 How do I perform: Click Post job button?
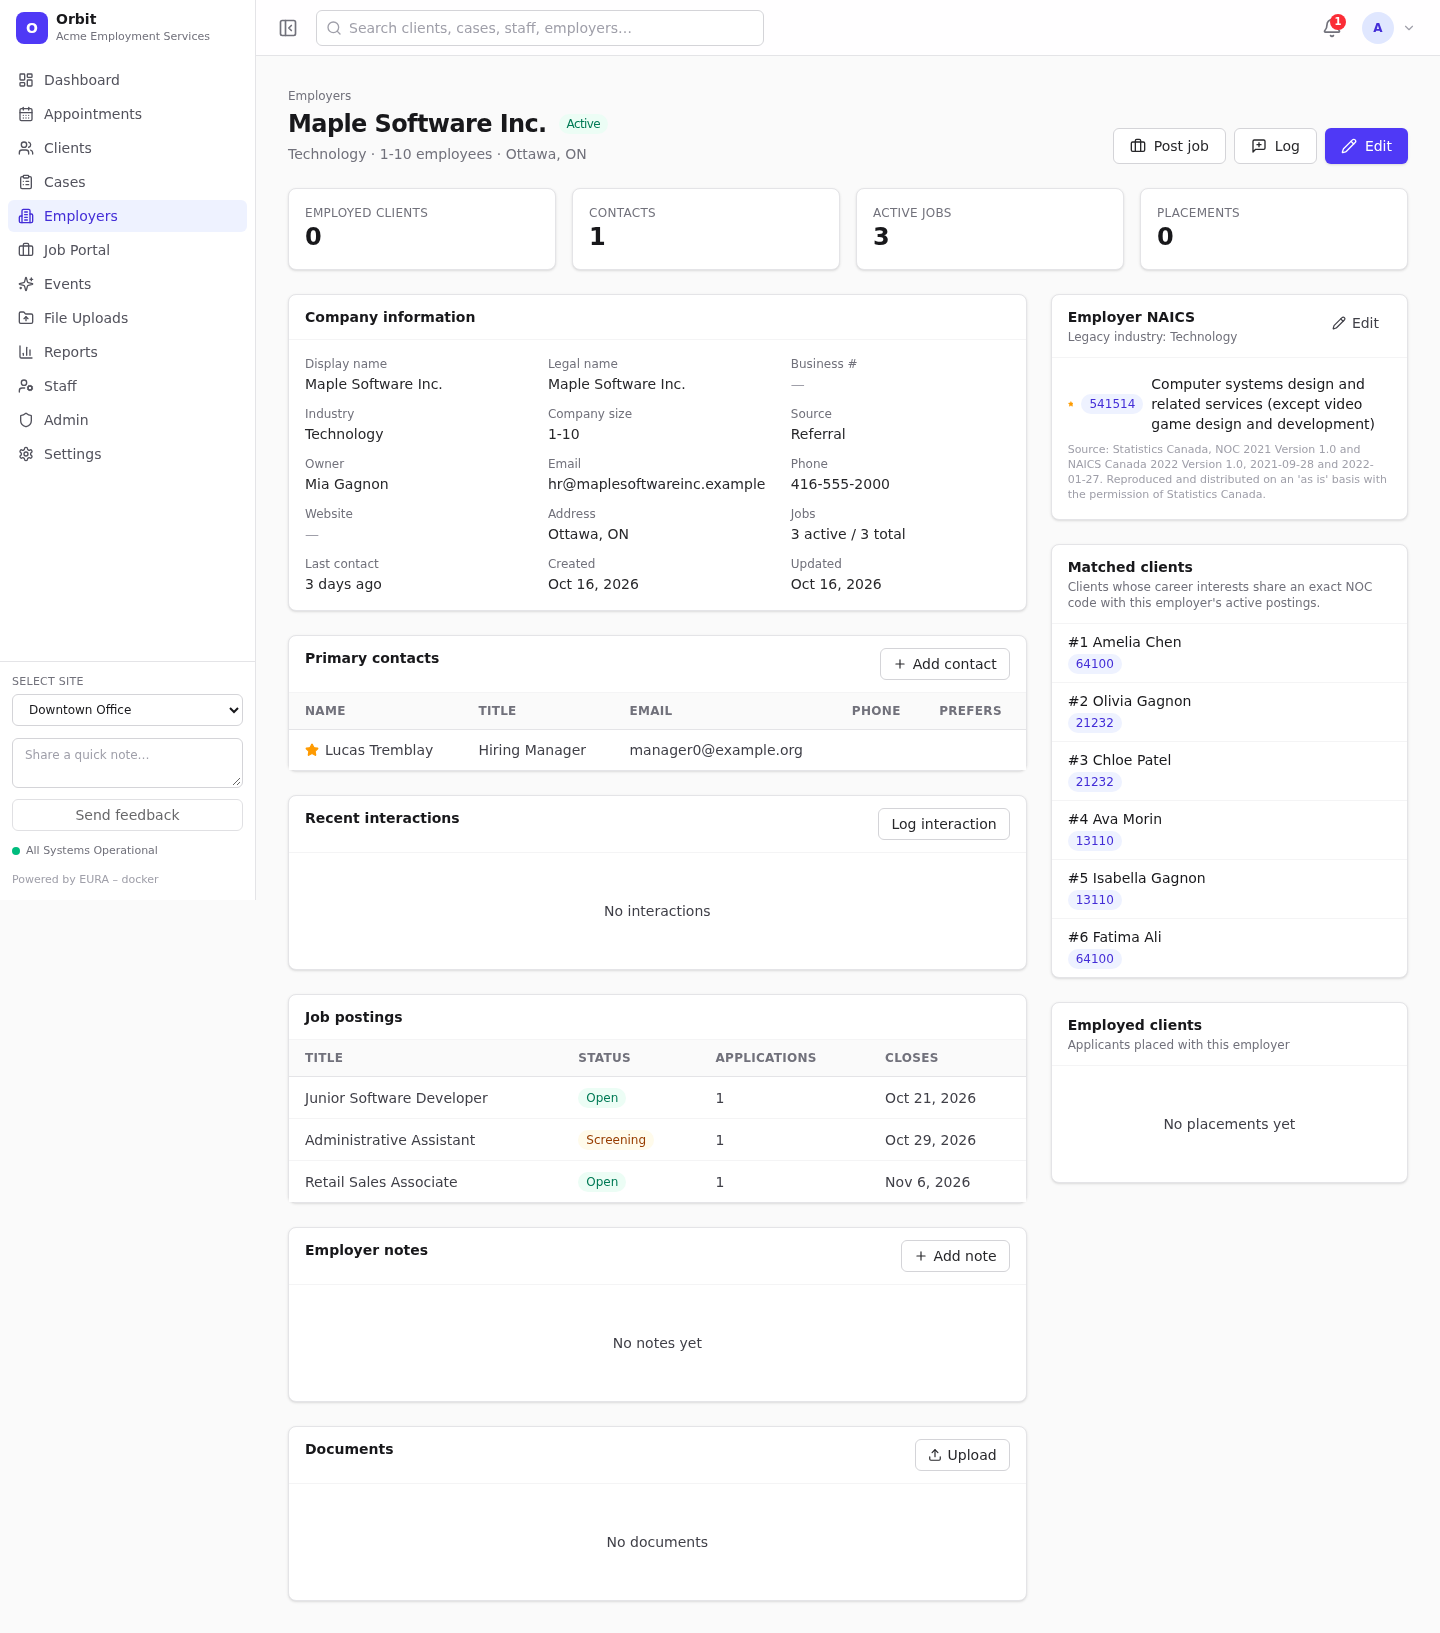point(1169,146)
